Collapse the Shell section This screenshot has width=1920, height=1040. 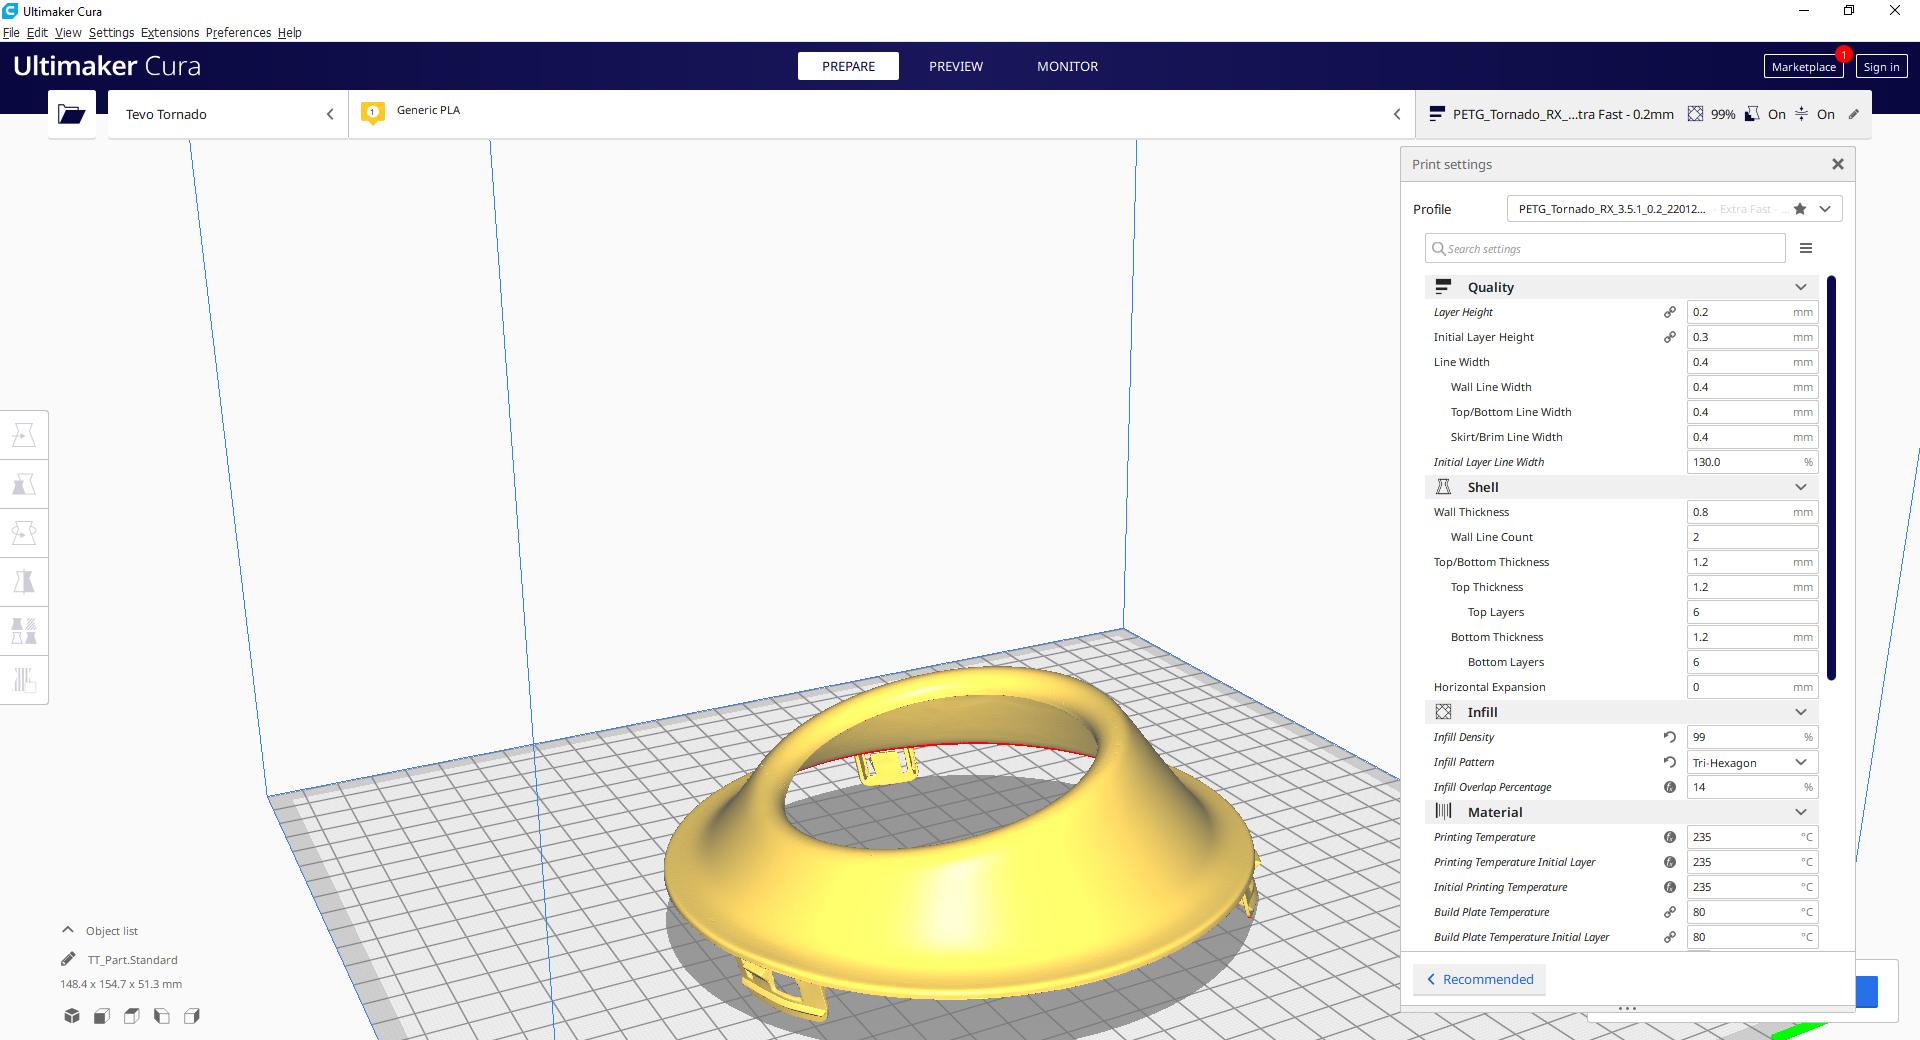[x=1801, y=487]
